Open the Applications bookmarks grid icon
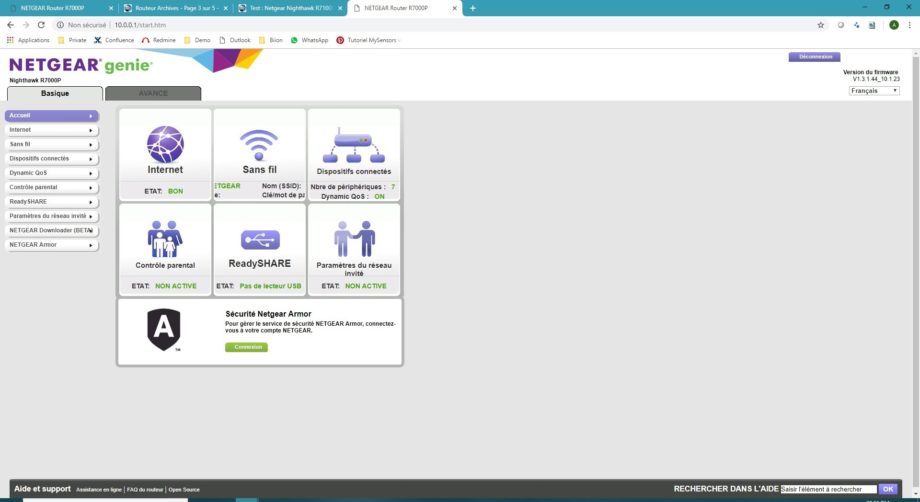The width and height of the screenshot is (920, 502). click(10, 40)
